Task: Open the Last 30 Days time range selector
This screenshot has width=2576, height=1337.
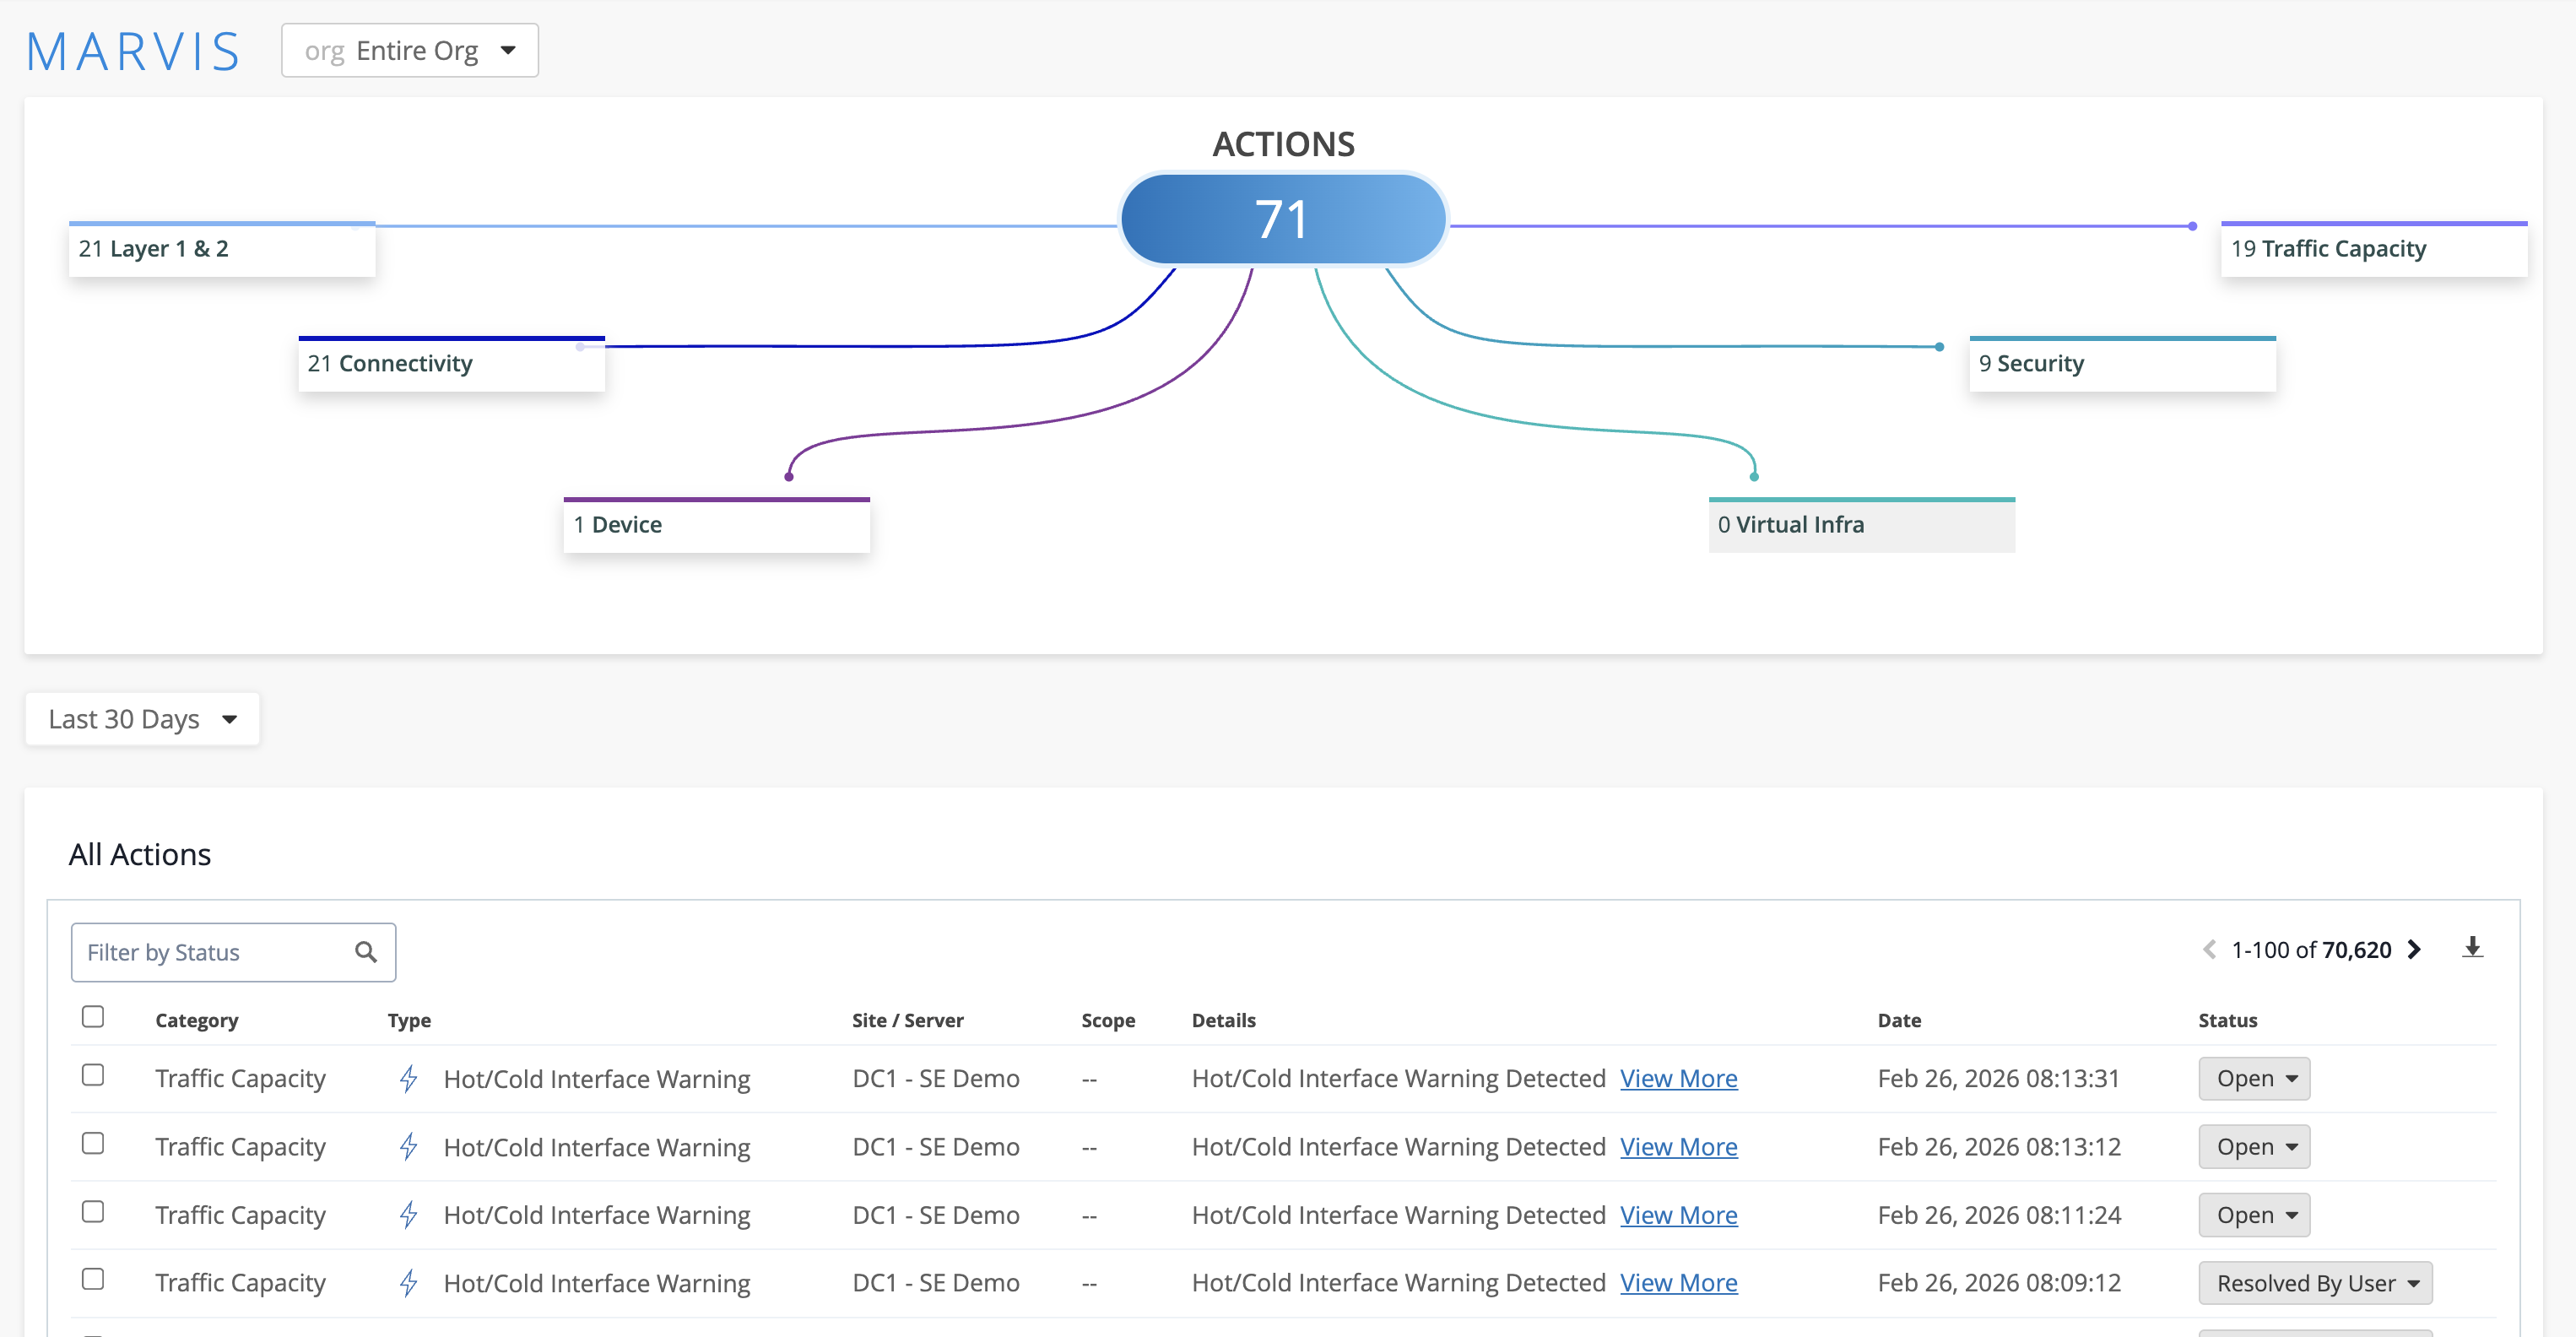Action: [x=141, y=718]
